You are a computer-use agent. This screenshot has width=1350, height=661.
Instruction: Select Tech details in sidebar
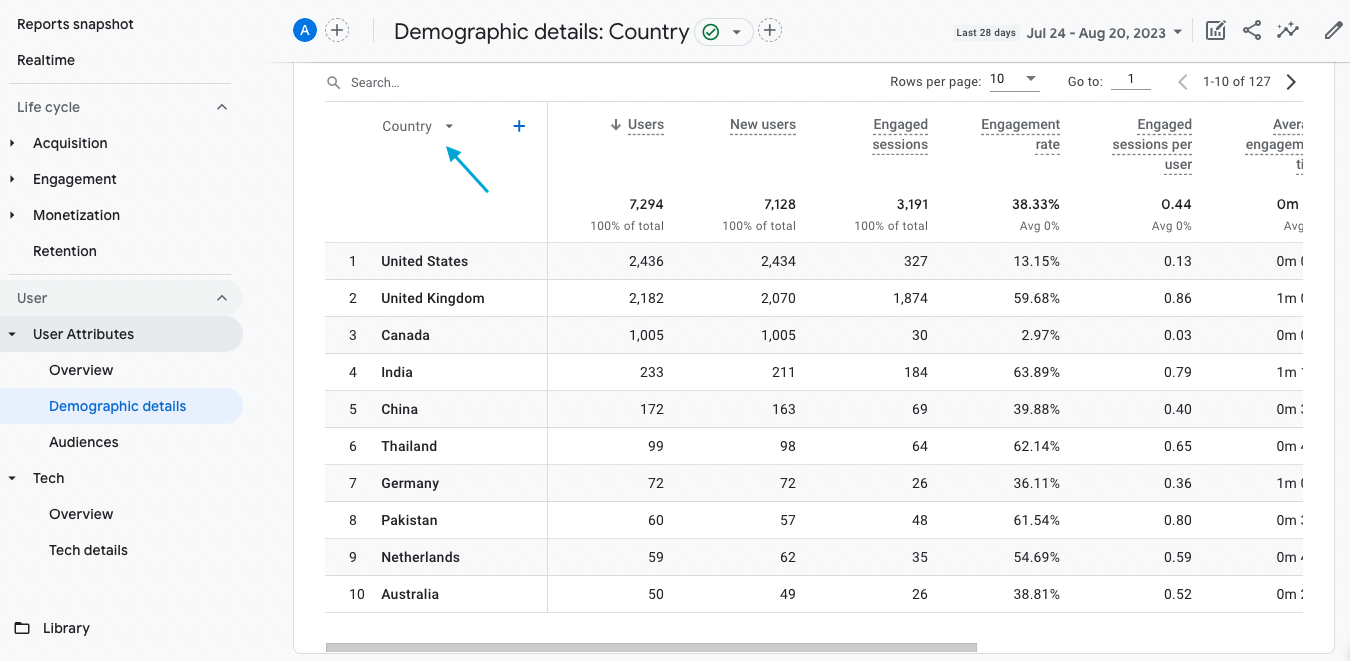coord(88,550)
